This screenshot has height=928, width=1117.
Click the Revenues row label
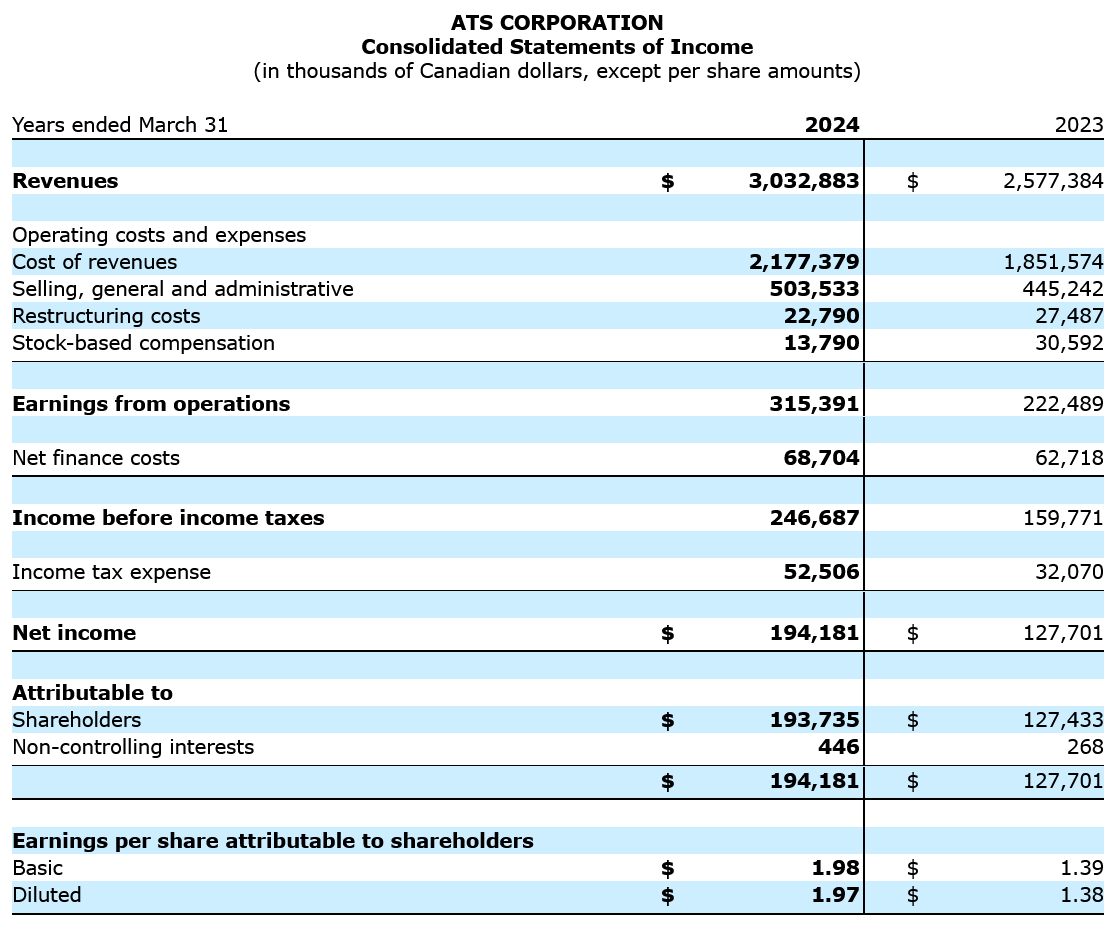[x=65, y=181]
